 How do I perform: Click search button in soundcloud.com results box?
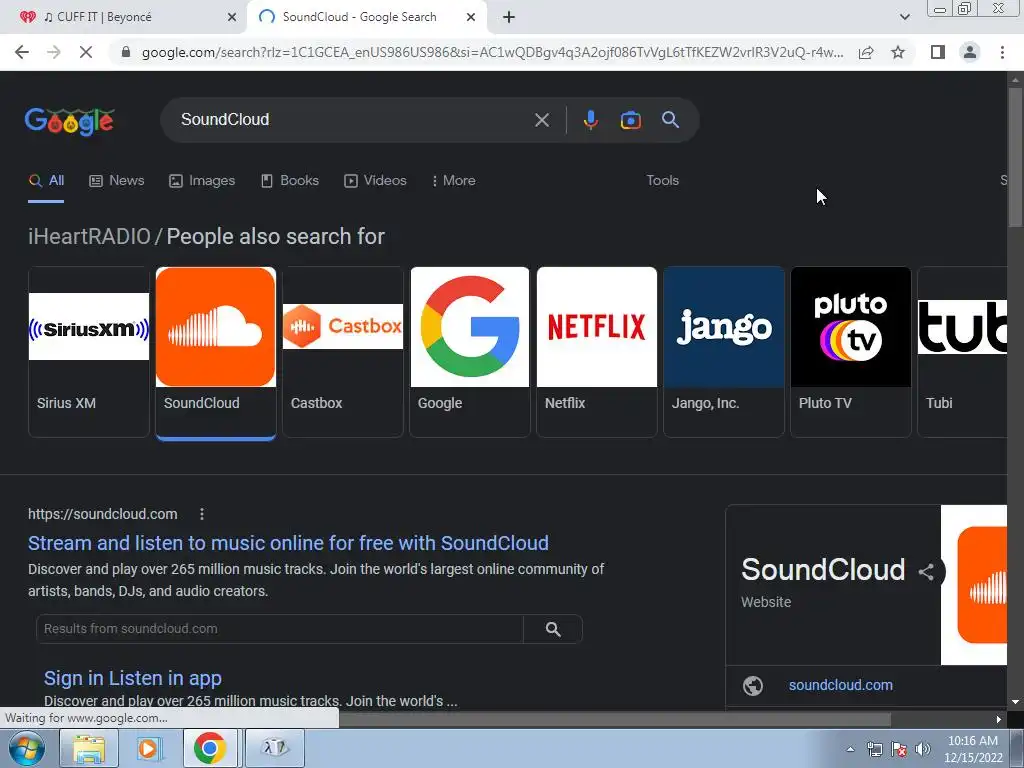pos(553,629)
